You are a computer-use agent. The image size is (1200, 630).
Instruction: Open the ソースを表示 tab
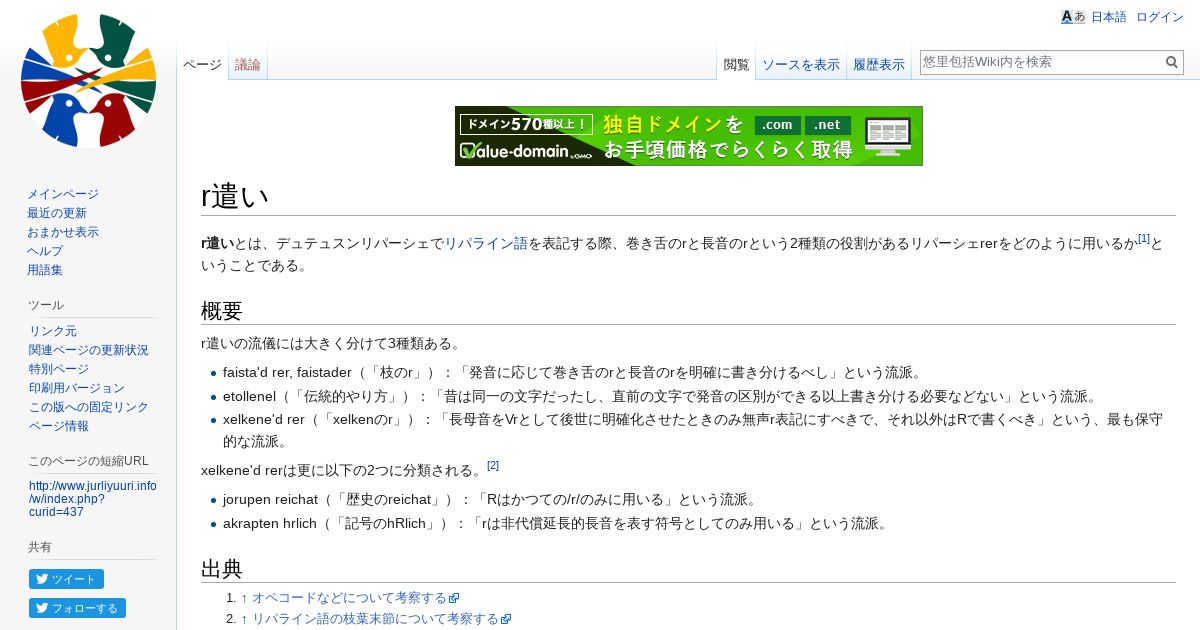pos(801,64)
